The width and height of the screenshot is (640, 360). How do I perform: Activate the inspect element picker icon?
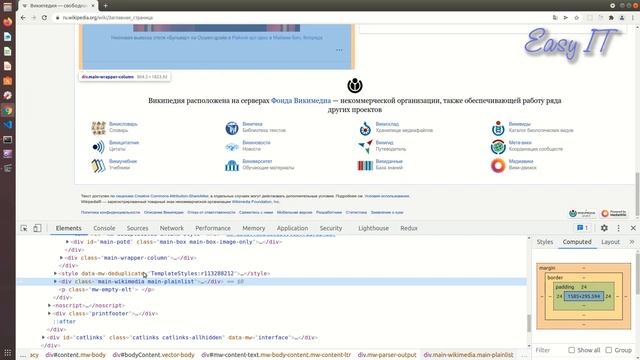click(x=24, y=228)
